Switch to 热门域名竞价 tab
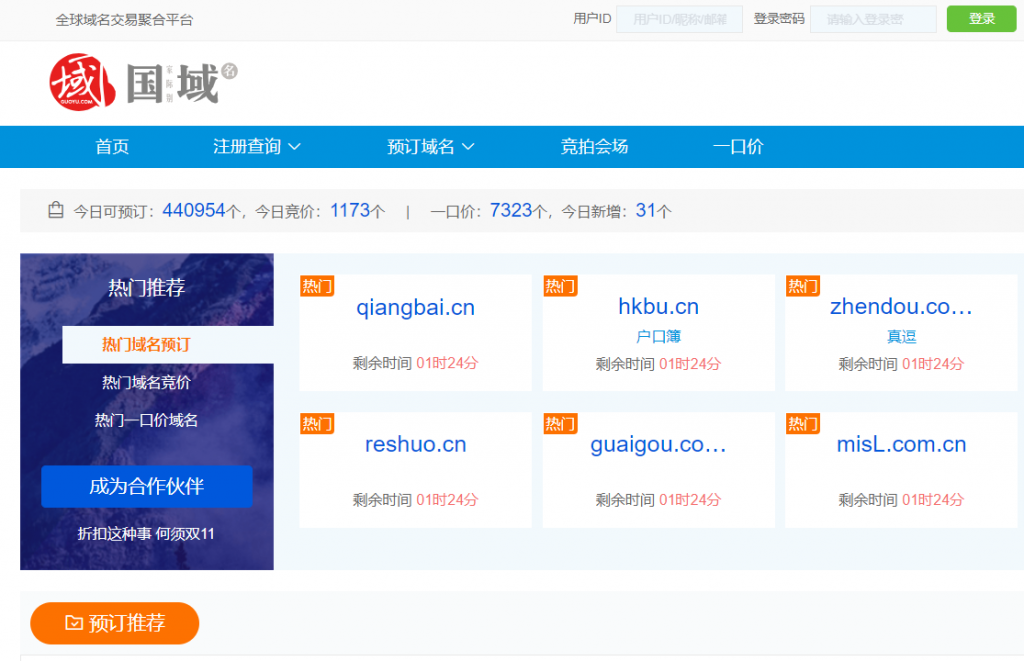The image size is (1024, 661). pyautogui.click(x=146, y=382)
